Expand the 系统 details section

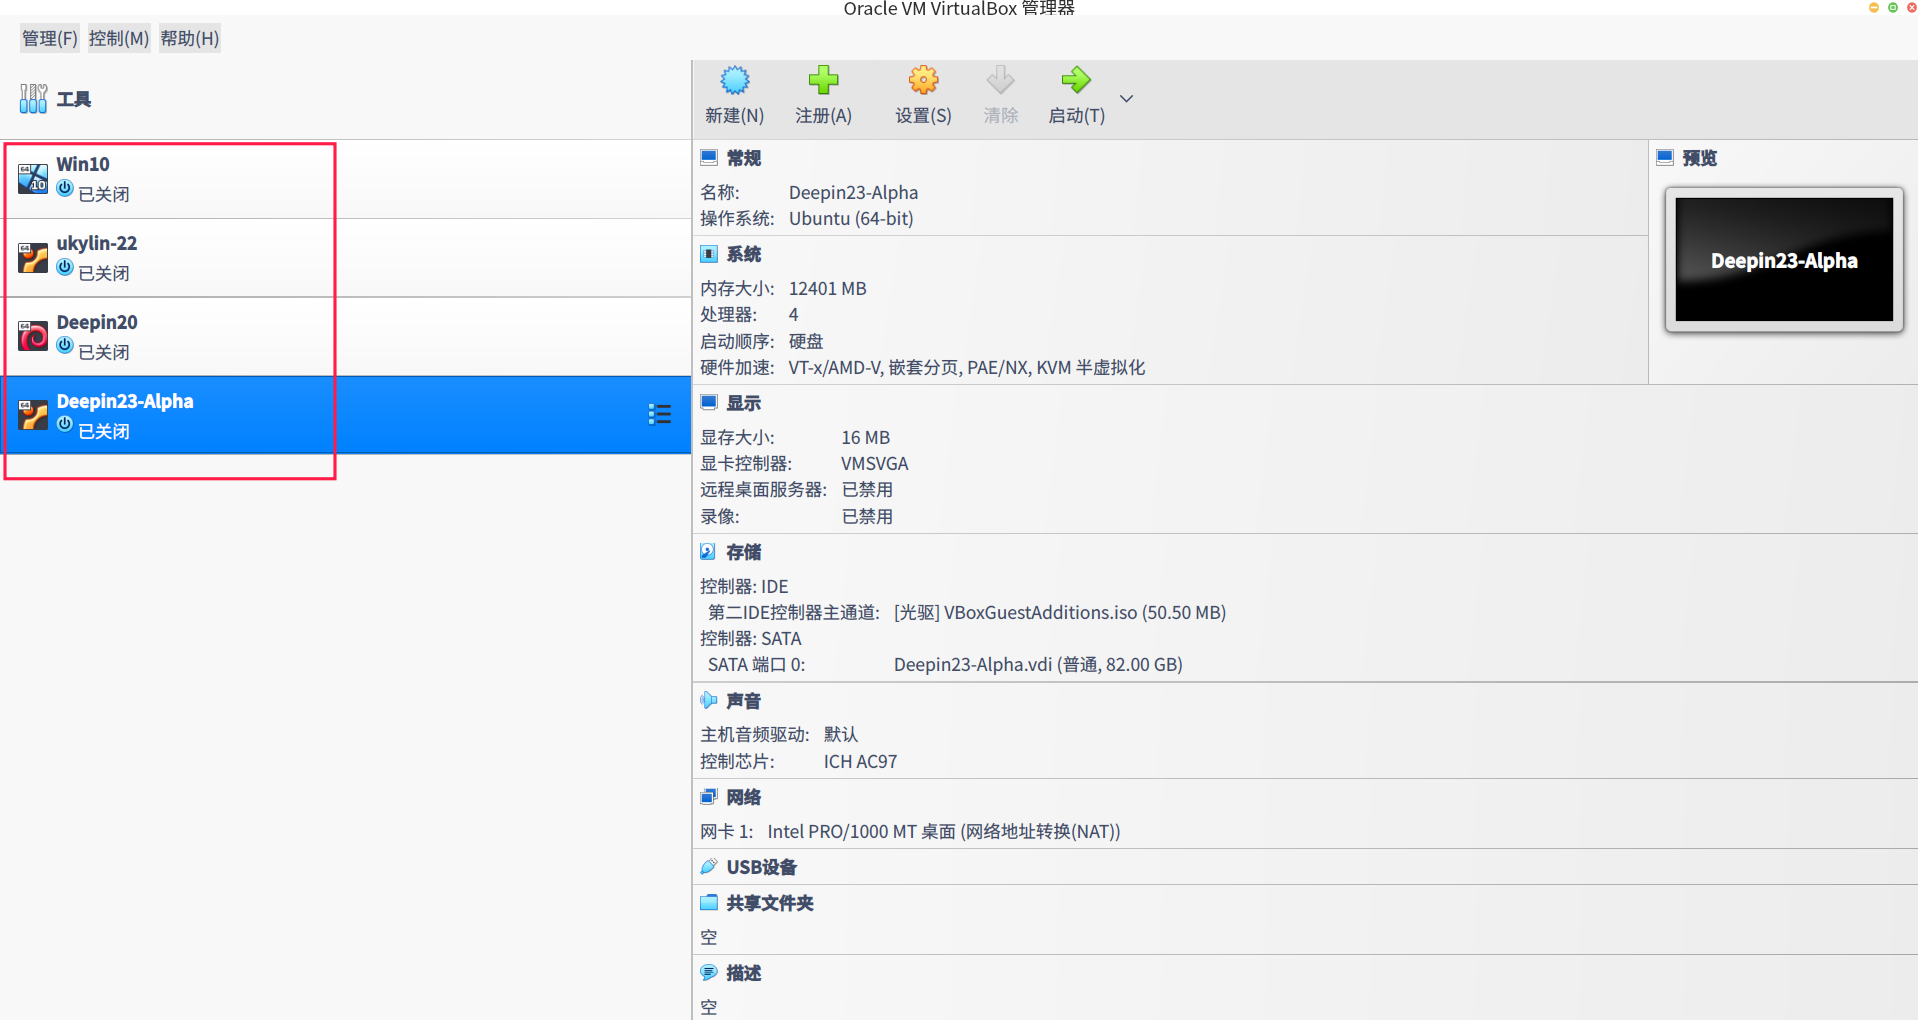pos(709,253)
